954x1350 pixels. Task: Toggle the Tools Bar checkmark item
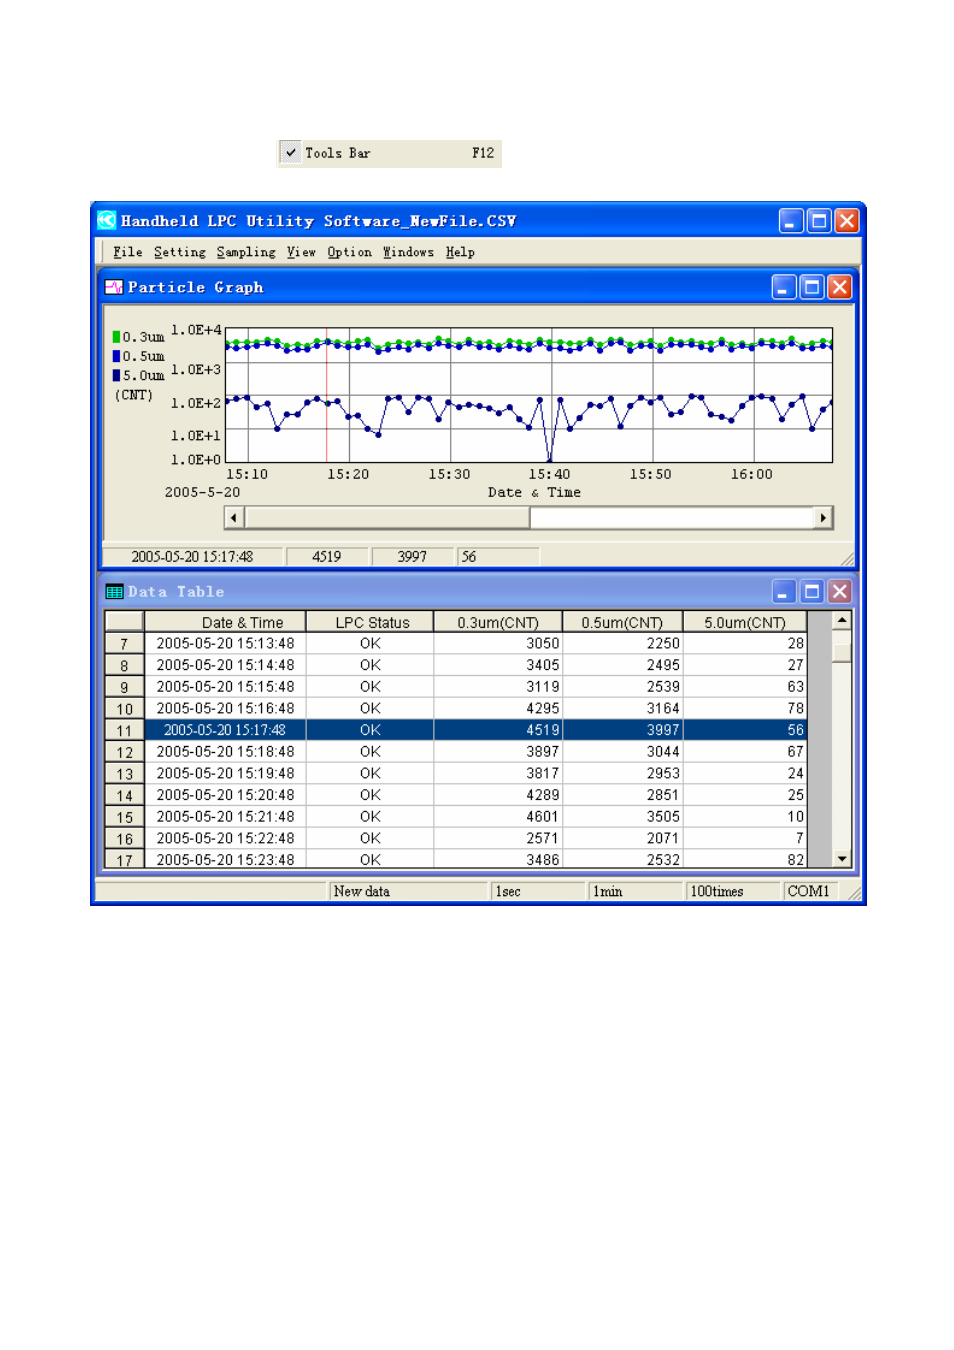[389, 153]
